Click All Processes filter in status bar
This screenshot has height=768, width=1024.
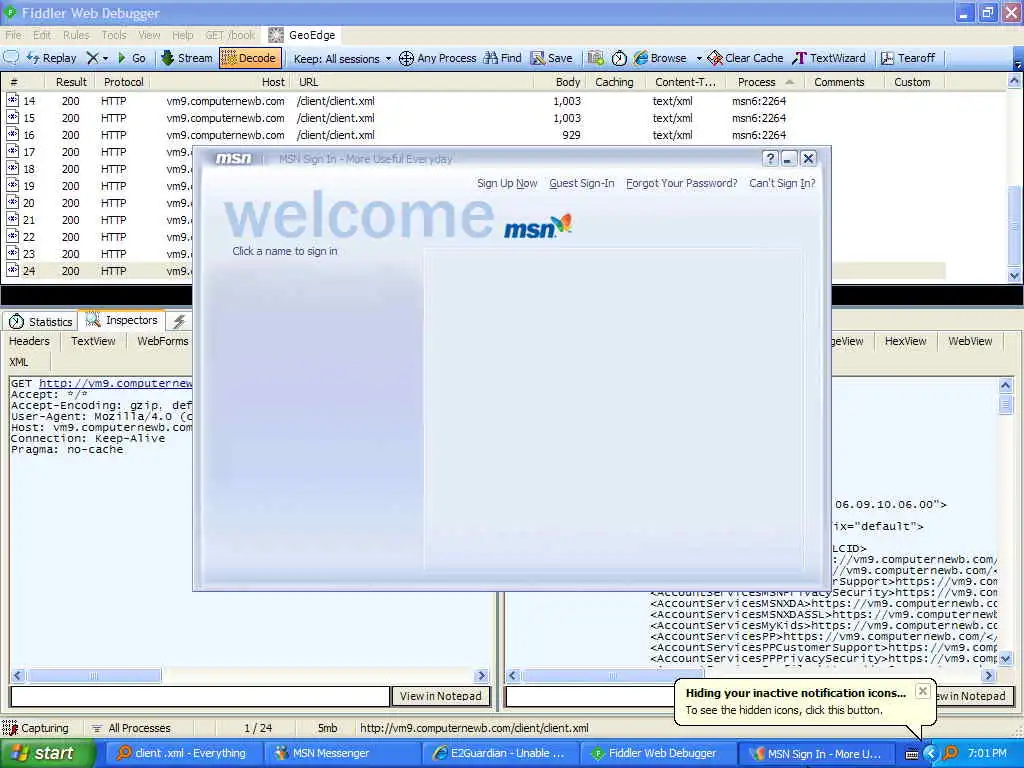pyautogui.click(x=131, y=728)
